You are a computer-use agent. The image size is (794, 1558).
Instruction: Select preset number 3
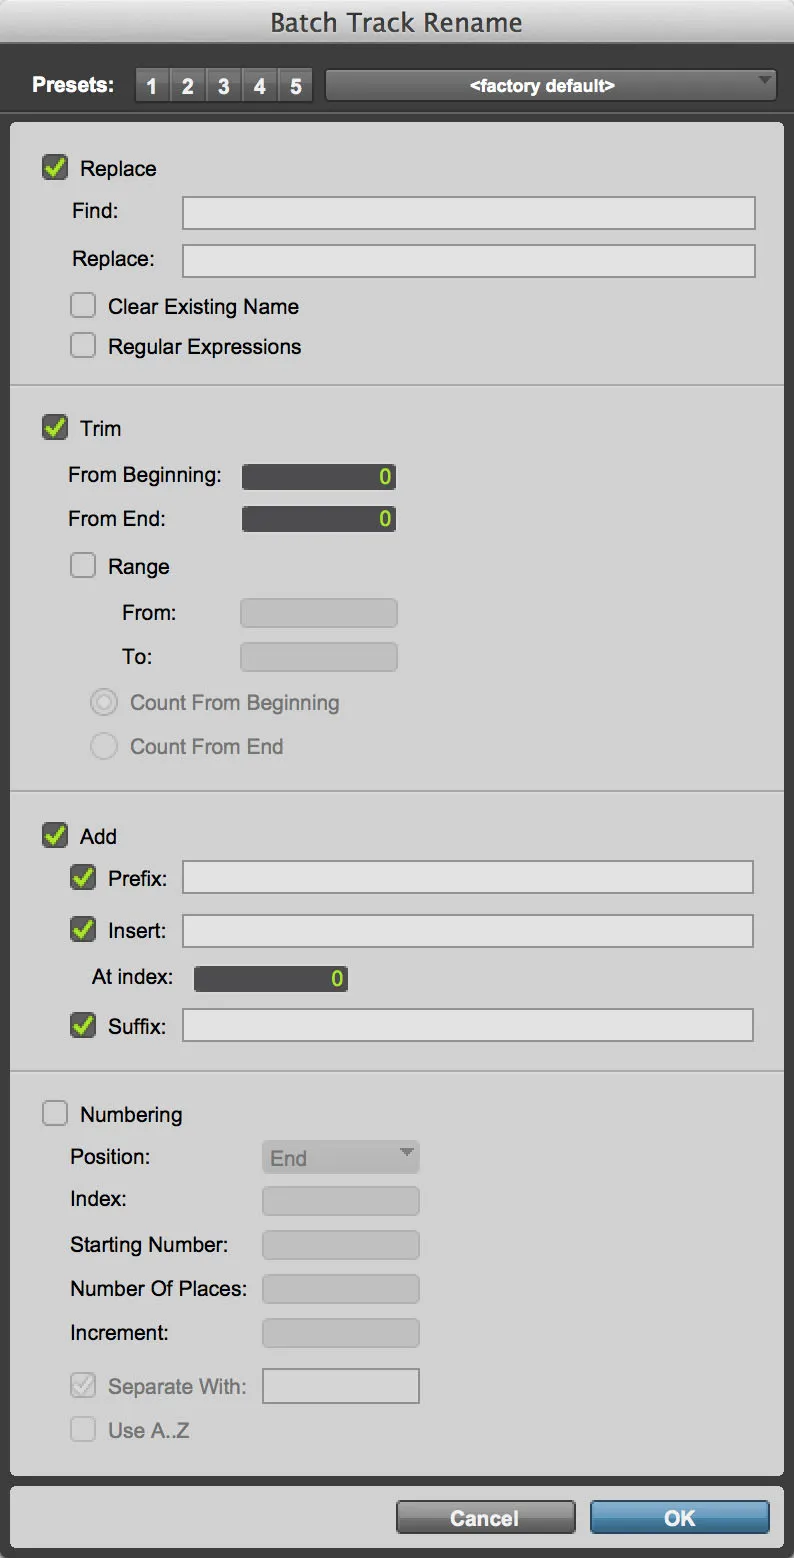tap(223, 86)
